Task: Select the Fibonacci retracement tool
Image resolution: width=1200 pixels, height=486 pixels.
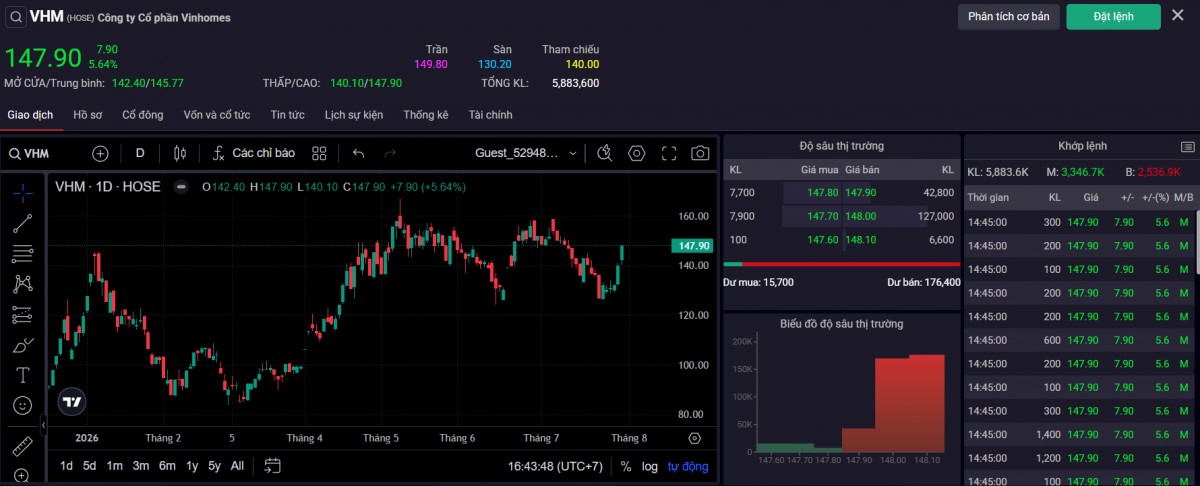Action: pyautogui.click(x=22, y=254)
